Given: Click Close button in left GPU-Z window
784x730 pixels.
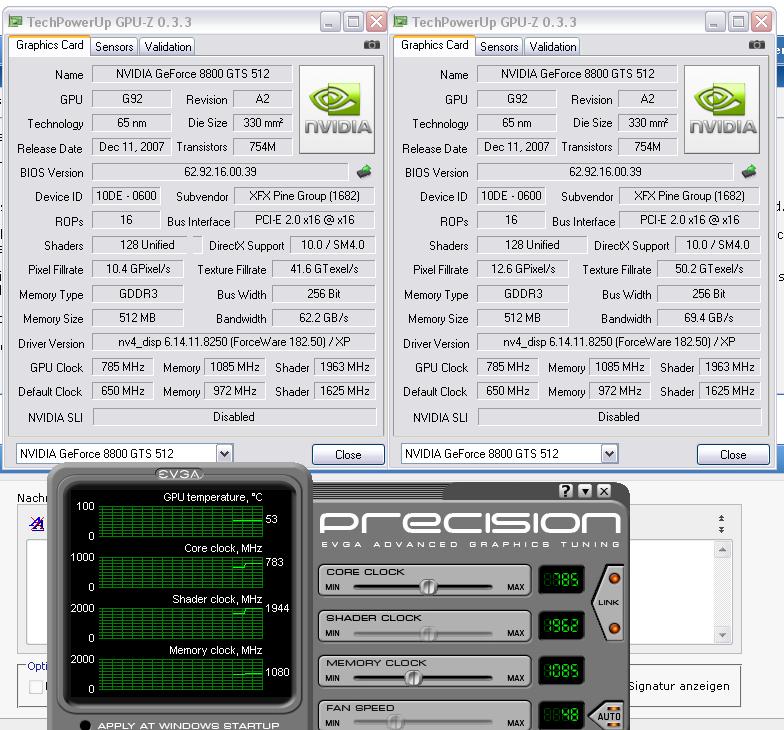Looking at the screenshot, I should click(348, 454).
